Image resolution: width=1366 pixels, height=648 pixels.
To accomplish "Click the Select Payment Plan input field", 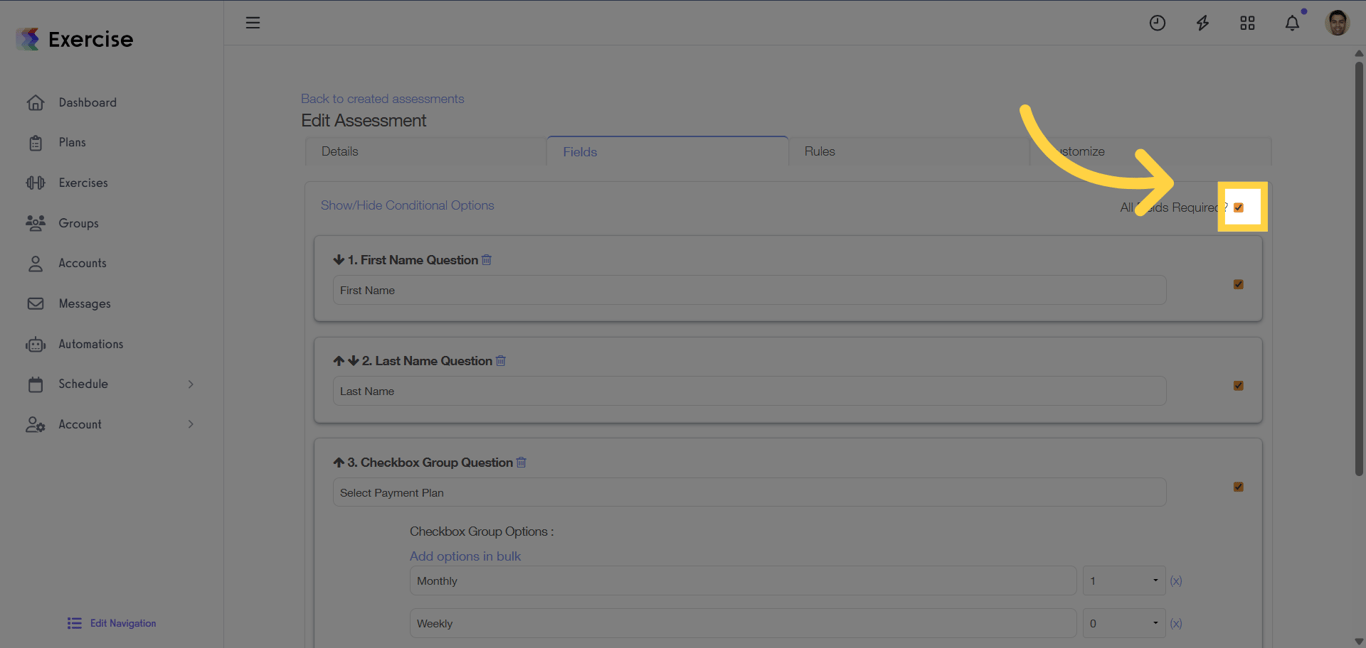I will coord(749,493).
